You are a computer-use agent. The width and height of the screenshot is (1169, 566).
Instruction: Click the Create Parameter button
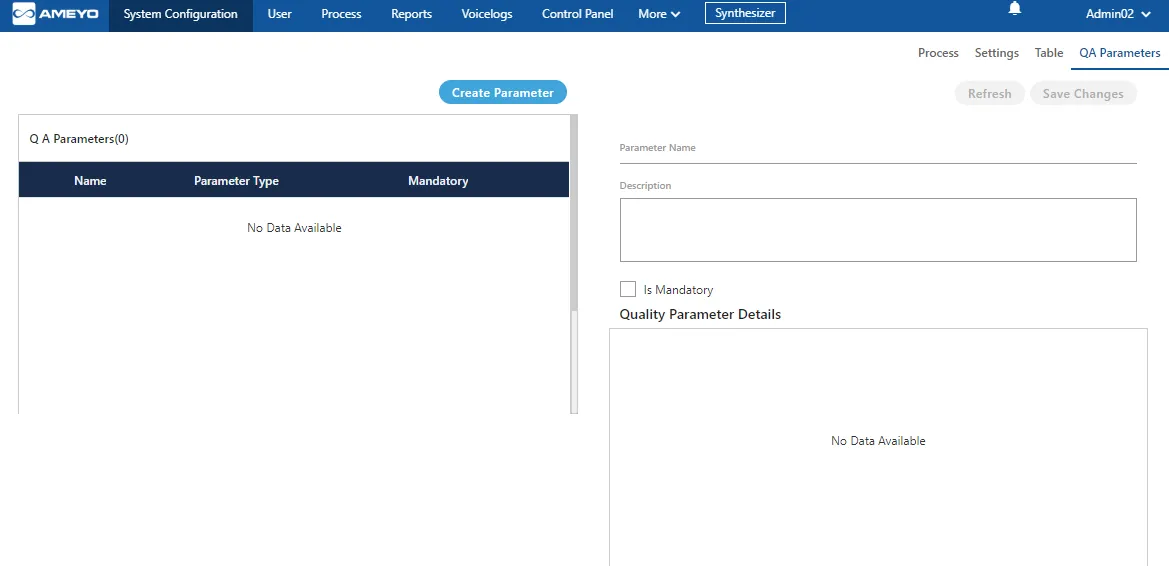point(503,92)
